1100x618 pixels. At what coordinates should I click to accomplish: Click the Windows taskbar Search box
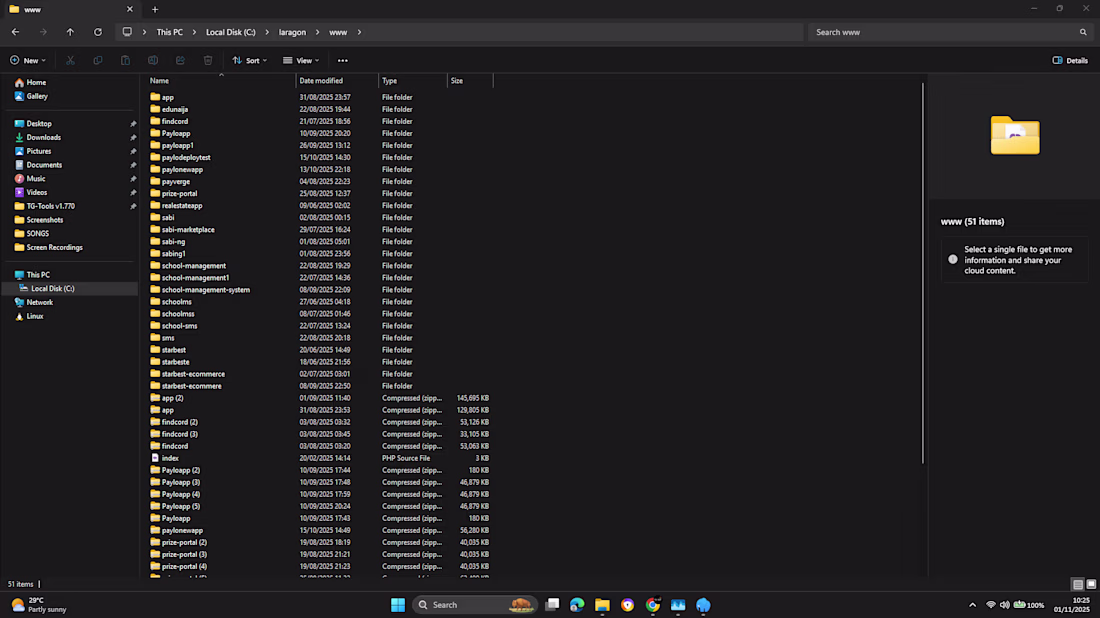474,605
